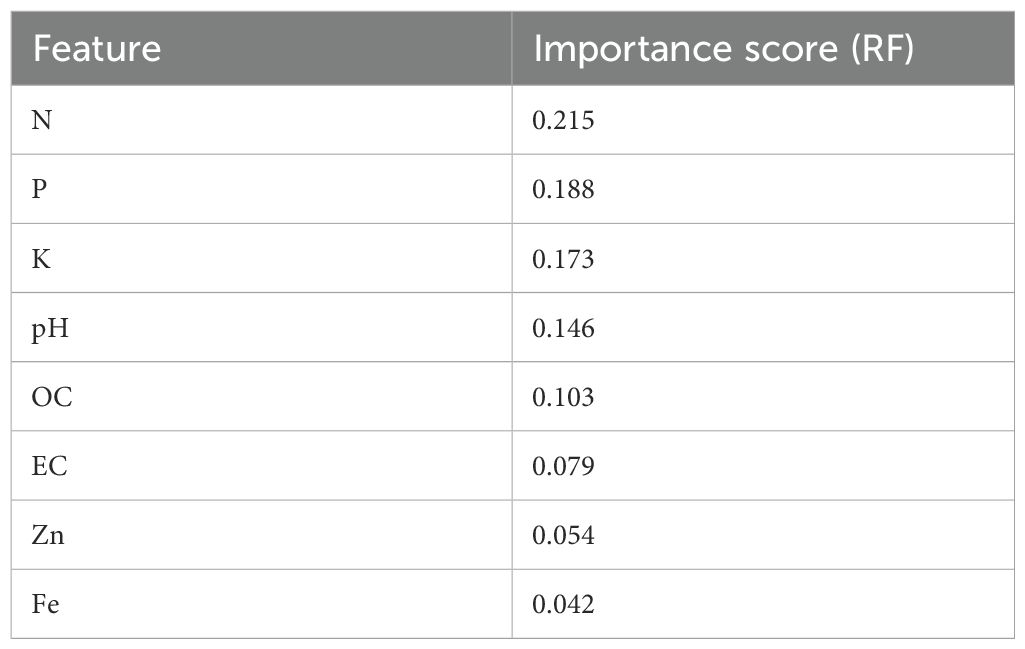Image resolution: width=1025 pixels, height=649 pixels.
Task: Select the P feature cell
Action: [x=40, y=189]
